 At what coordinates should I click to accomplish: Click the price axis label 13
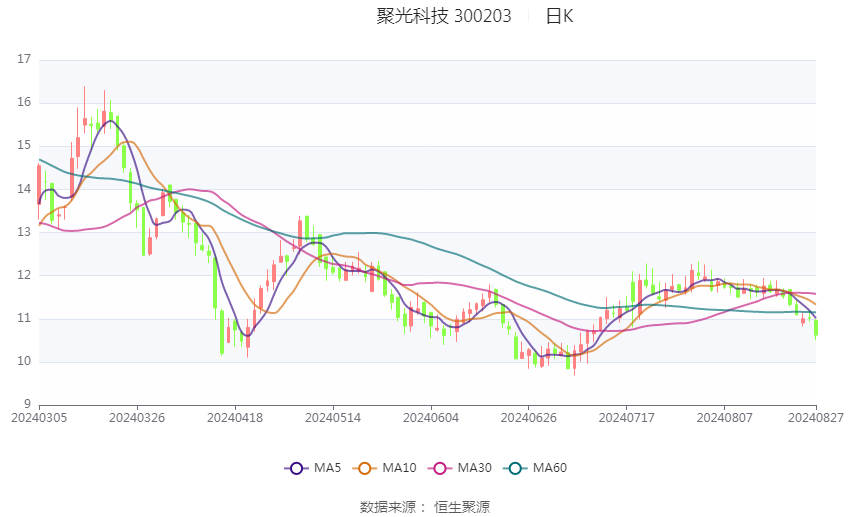24,232
